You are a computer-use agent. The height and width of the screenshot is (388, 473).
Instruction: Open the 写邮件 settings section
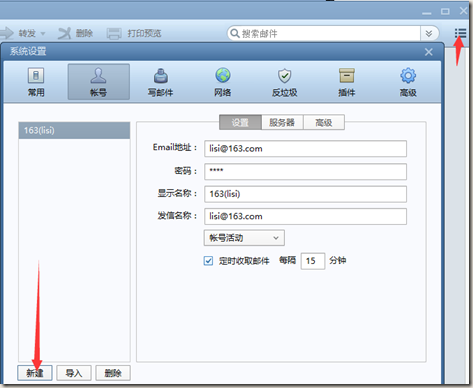pyautogui.click(x=160, y=82)
